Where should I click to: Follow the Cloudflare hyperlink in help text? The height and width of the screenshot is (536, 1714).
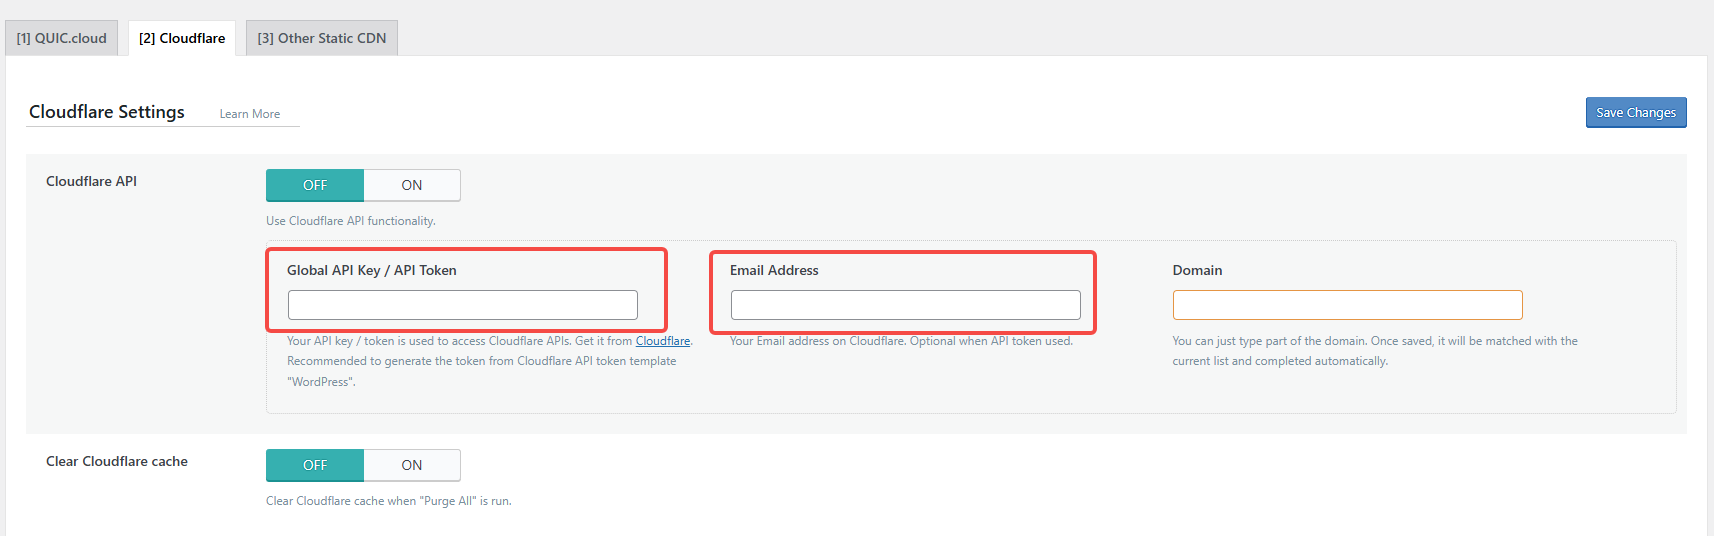(663, 341)
